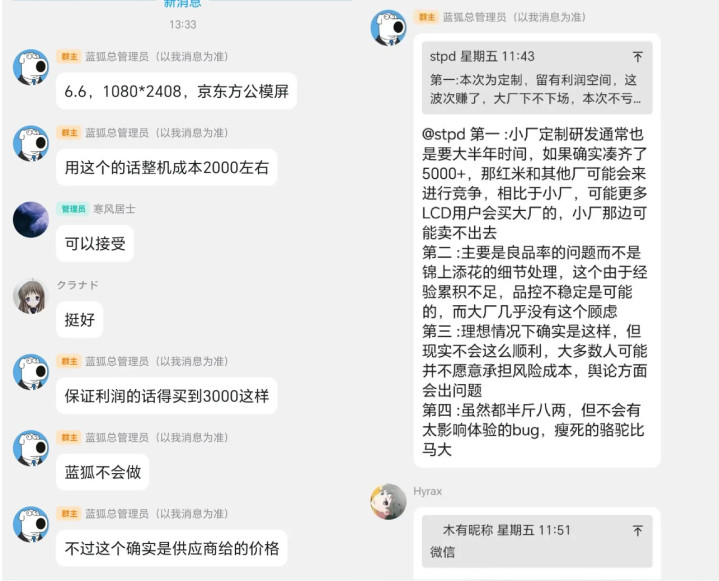Jump to the quoted stpd message via arrow
The height and width of the screenshot is (581, 719).
[x=637, y=57]
